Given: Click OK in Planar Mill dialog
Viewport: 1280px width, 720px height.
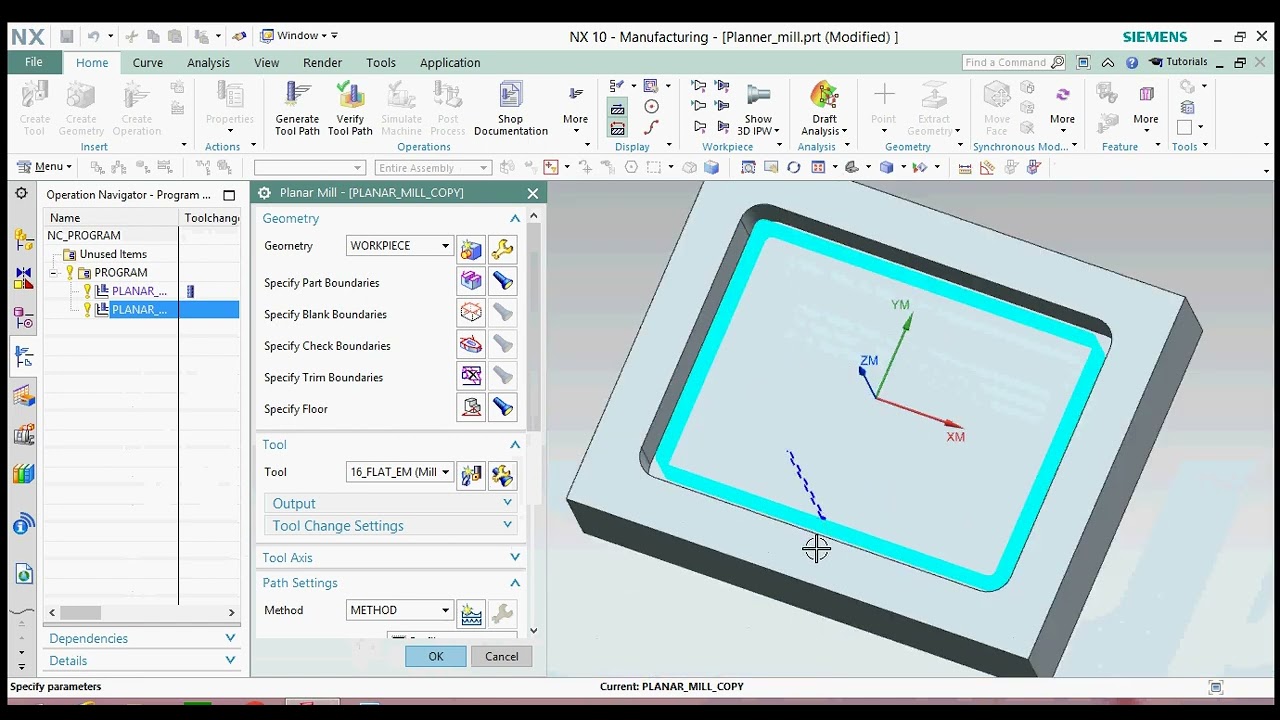Looking at the screenshot, I should (x=436, y=656).
